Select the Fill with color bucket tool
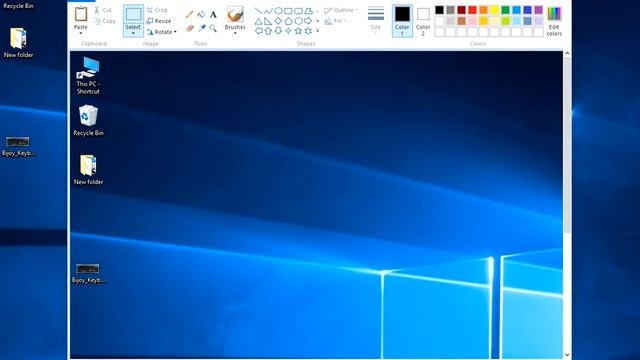Image resolution: width=640 pixels, height=360 pixels. click(201, 14)
